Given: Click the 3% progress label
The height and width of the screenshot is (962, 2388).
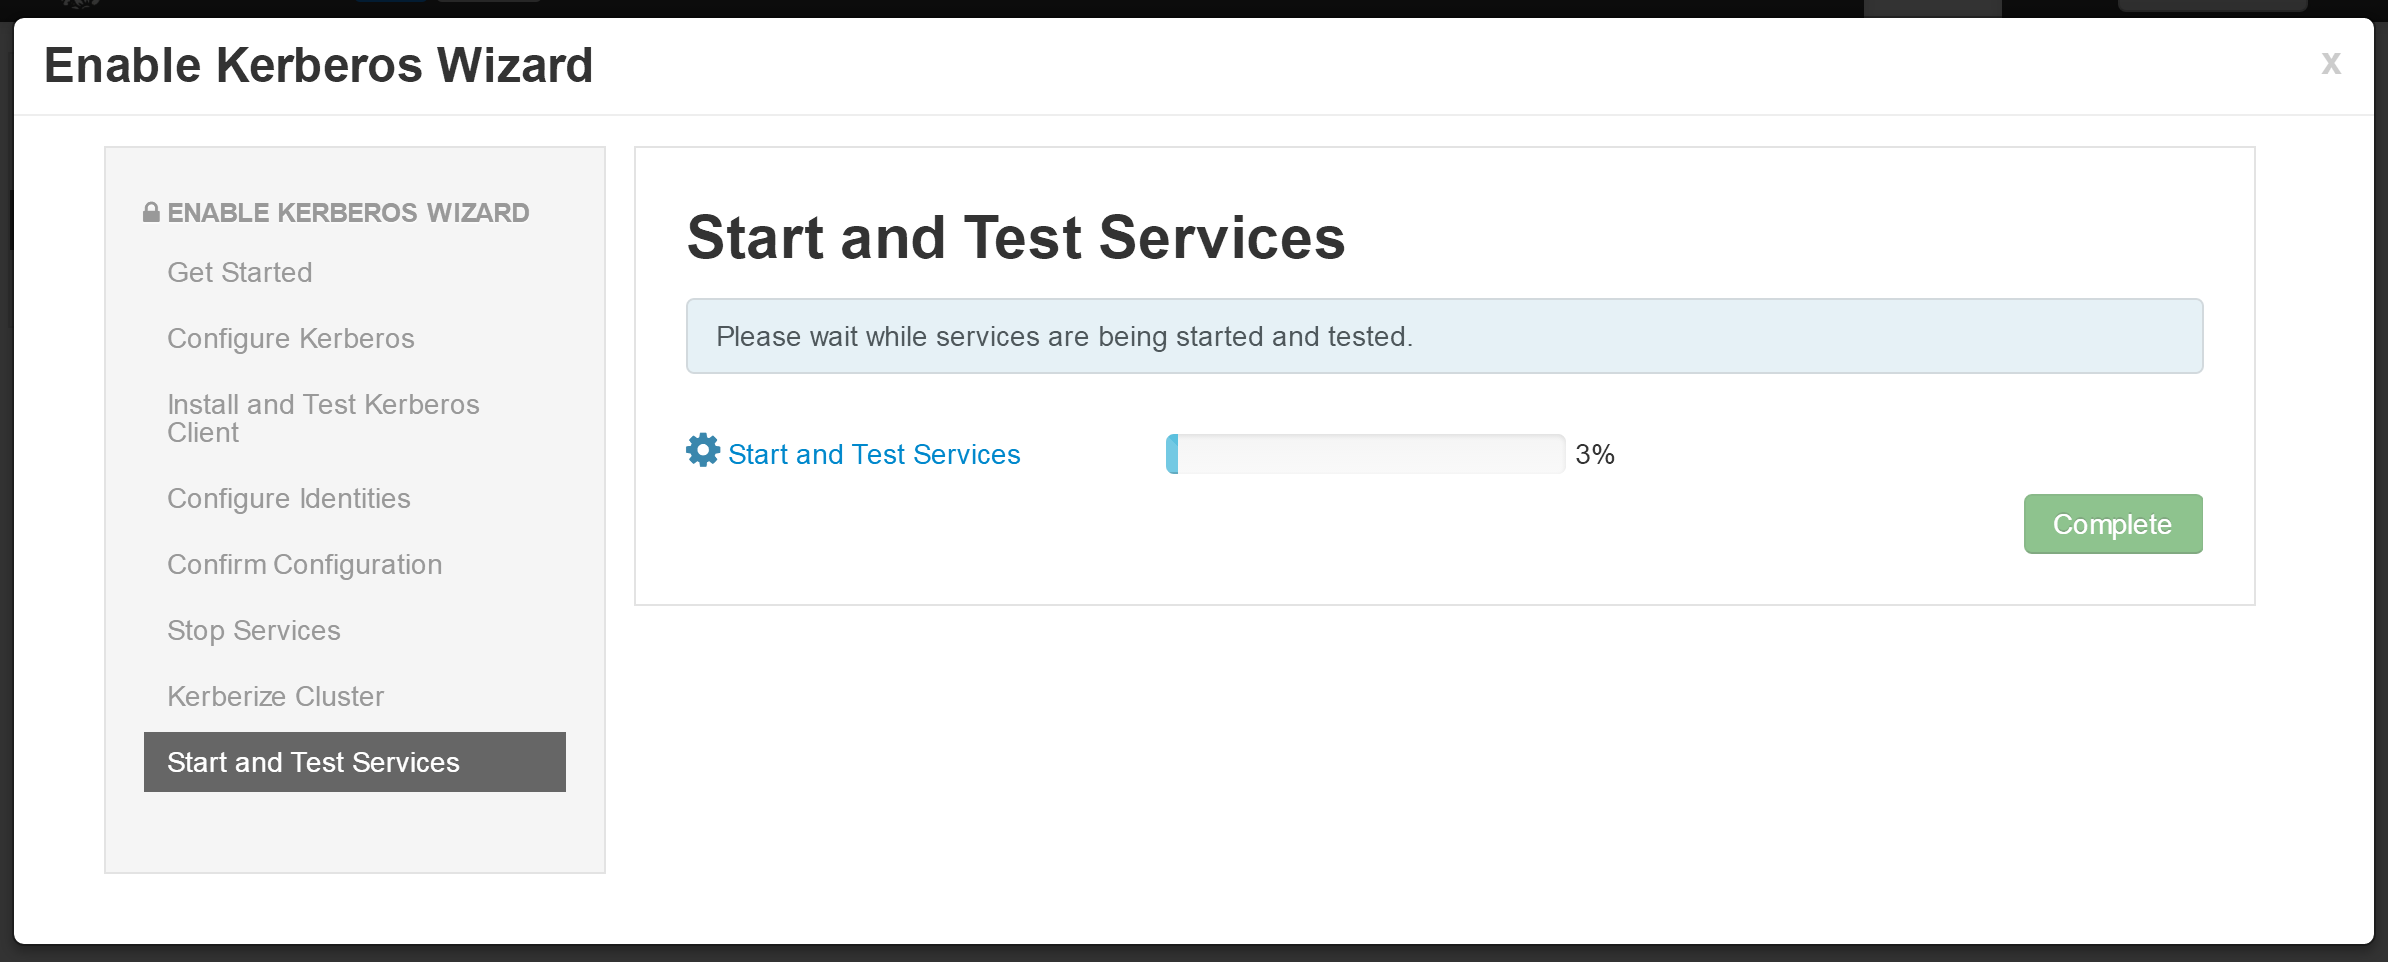Looking at the screenshot, I should (x=1595, y=454).
